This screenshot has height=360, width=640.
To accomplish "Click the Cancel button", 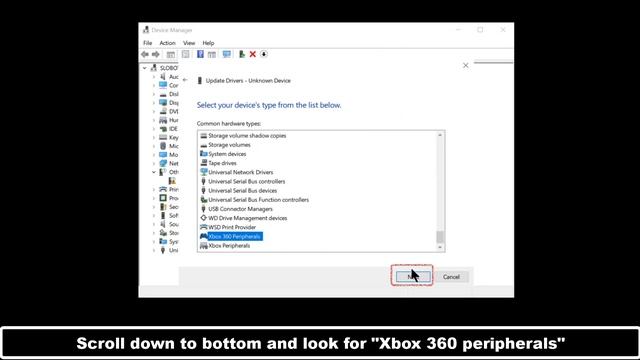I will [x=451, y=277].
